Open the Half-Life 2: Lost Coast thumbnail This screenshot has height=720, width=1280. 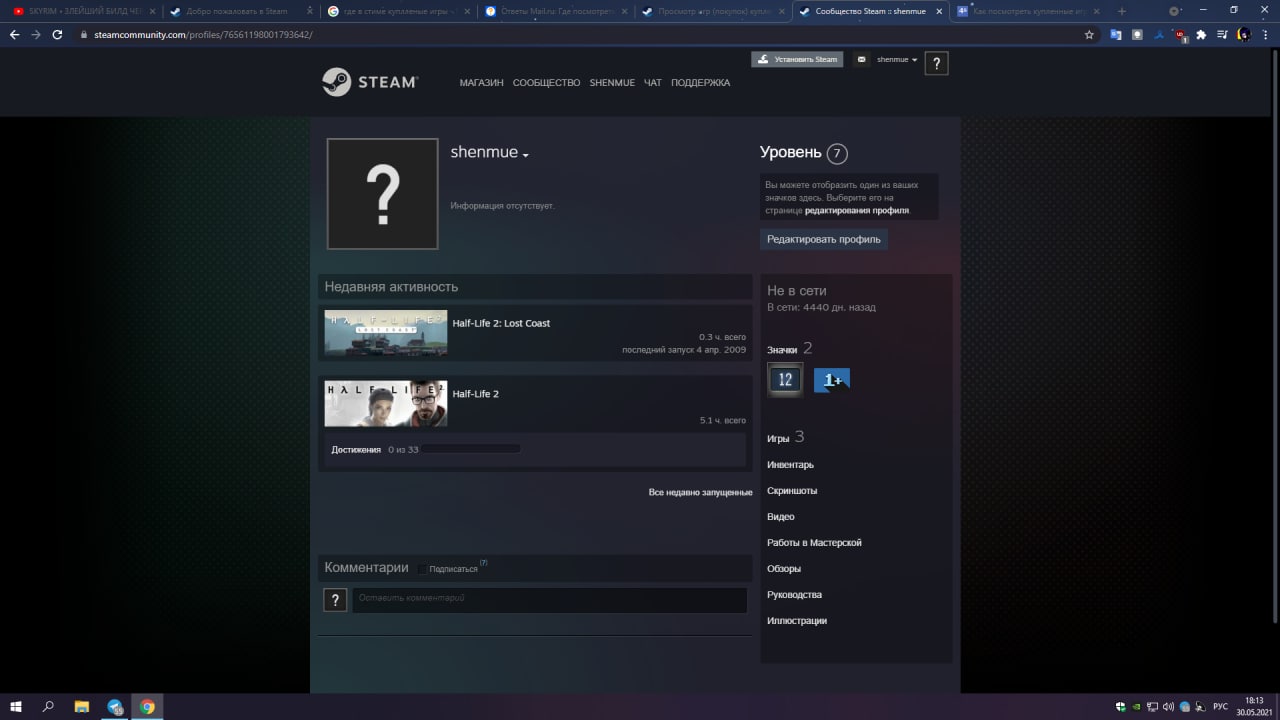[x=386, y=333]
